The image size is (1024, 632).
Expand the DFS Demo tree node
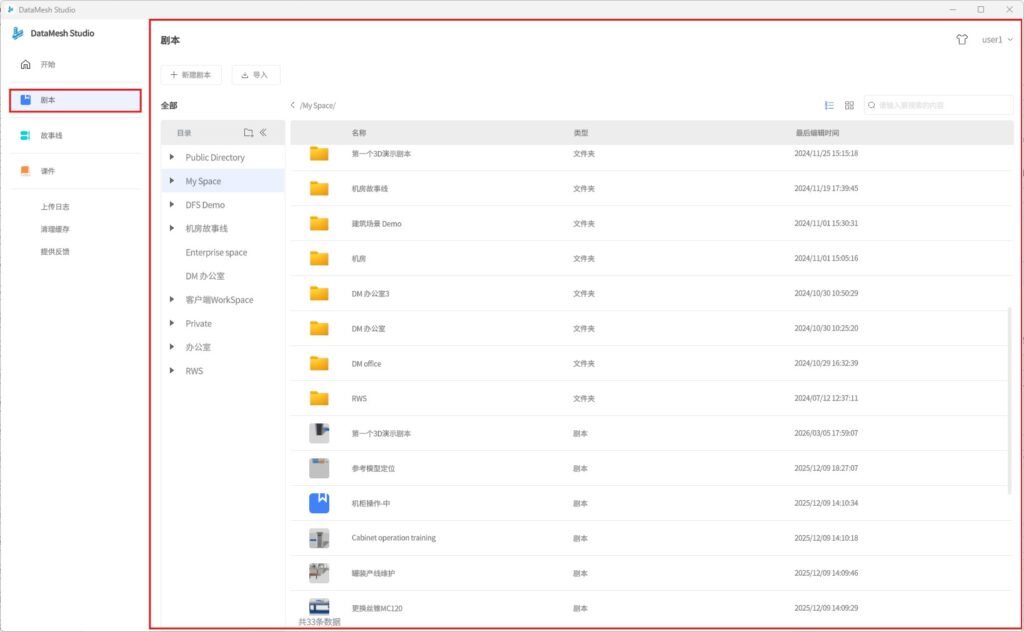[172, 205]
